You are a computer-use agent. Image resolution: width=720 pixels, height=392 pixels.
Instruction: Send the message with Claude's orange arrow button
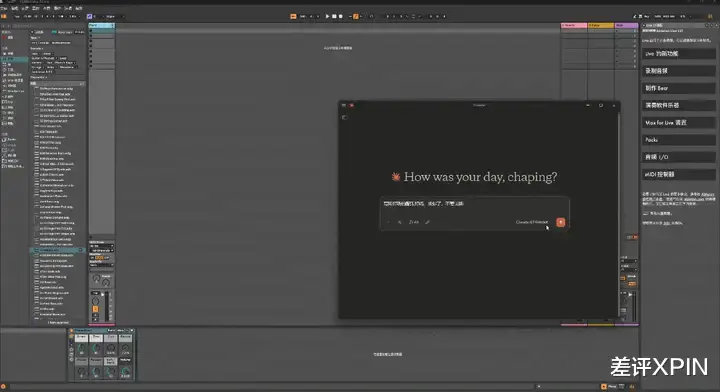[x=560, y=222]
